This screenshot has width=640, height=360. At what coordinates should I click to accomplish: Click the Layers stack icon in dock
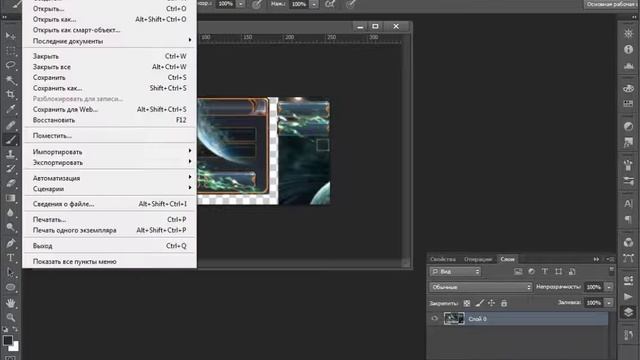click(x=628, y=312)
